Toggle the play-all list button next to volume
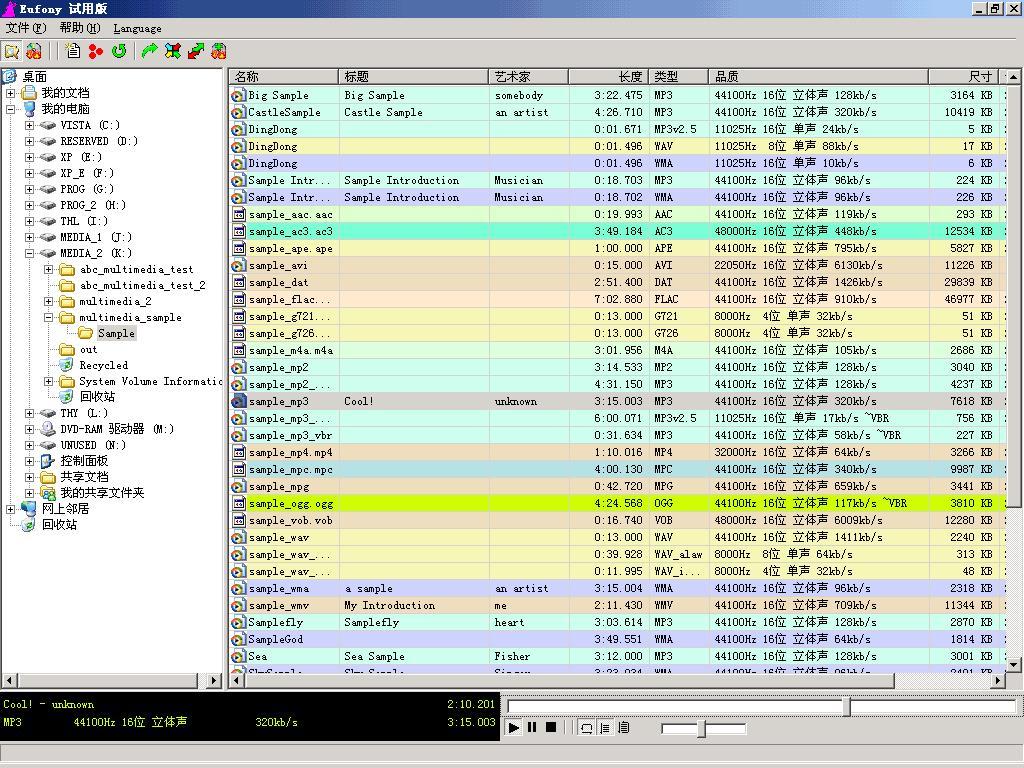 [624, 728]
